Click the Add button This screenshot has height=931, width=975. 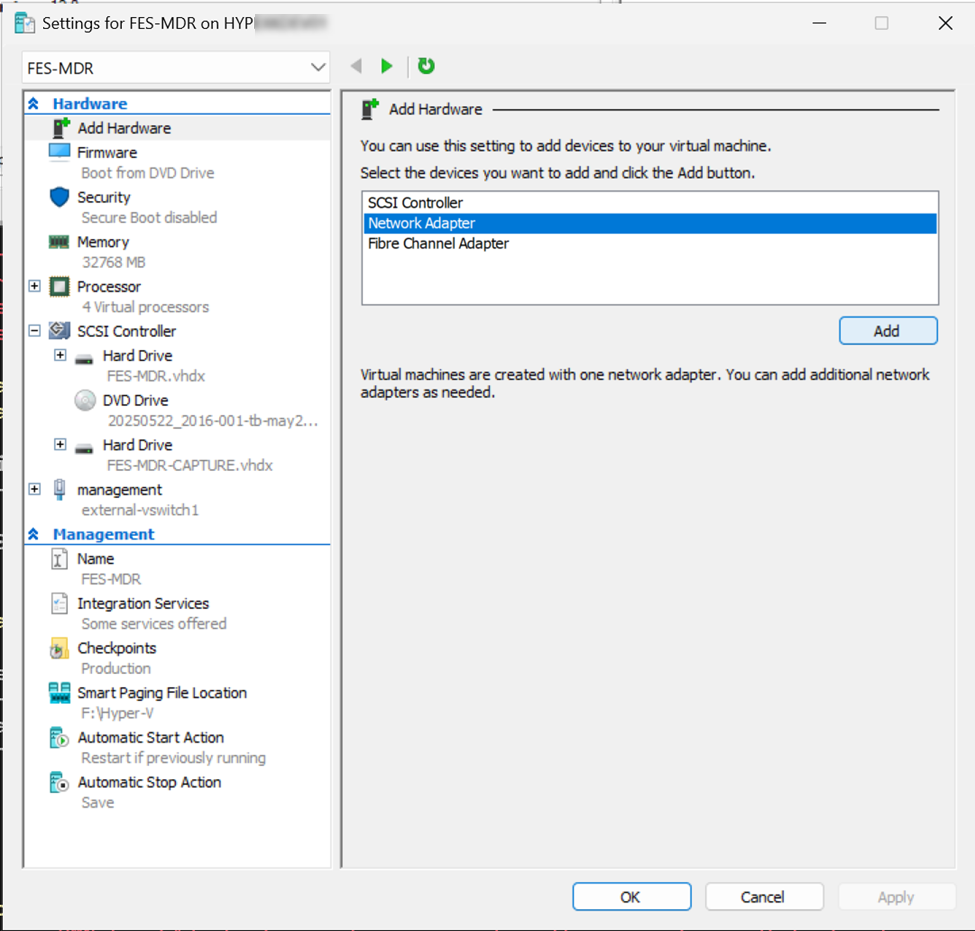point(888,331)
